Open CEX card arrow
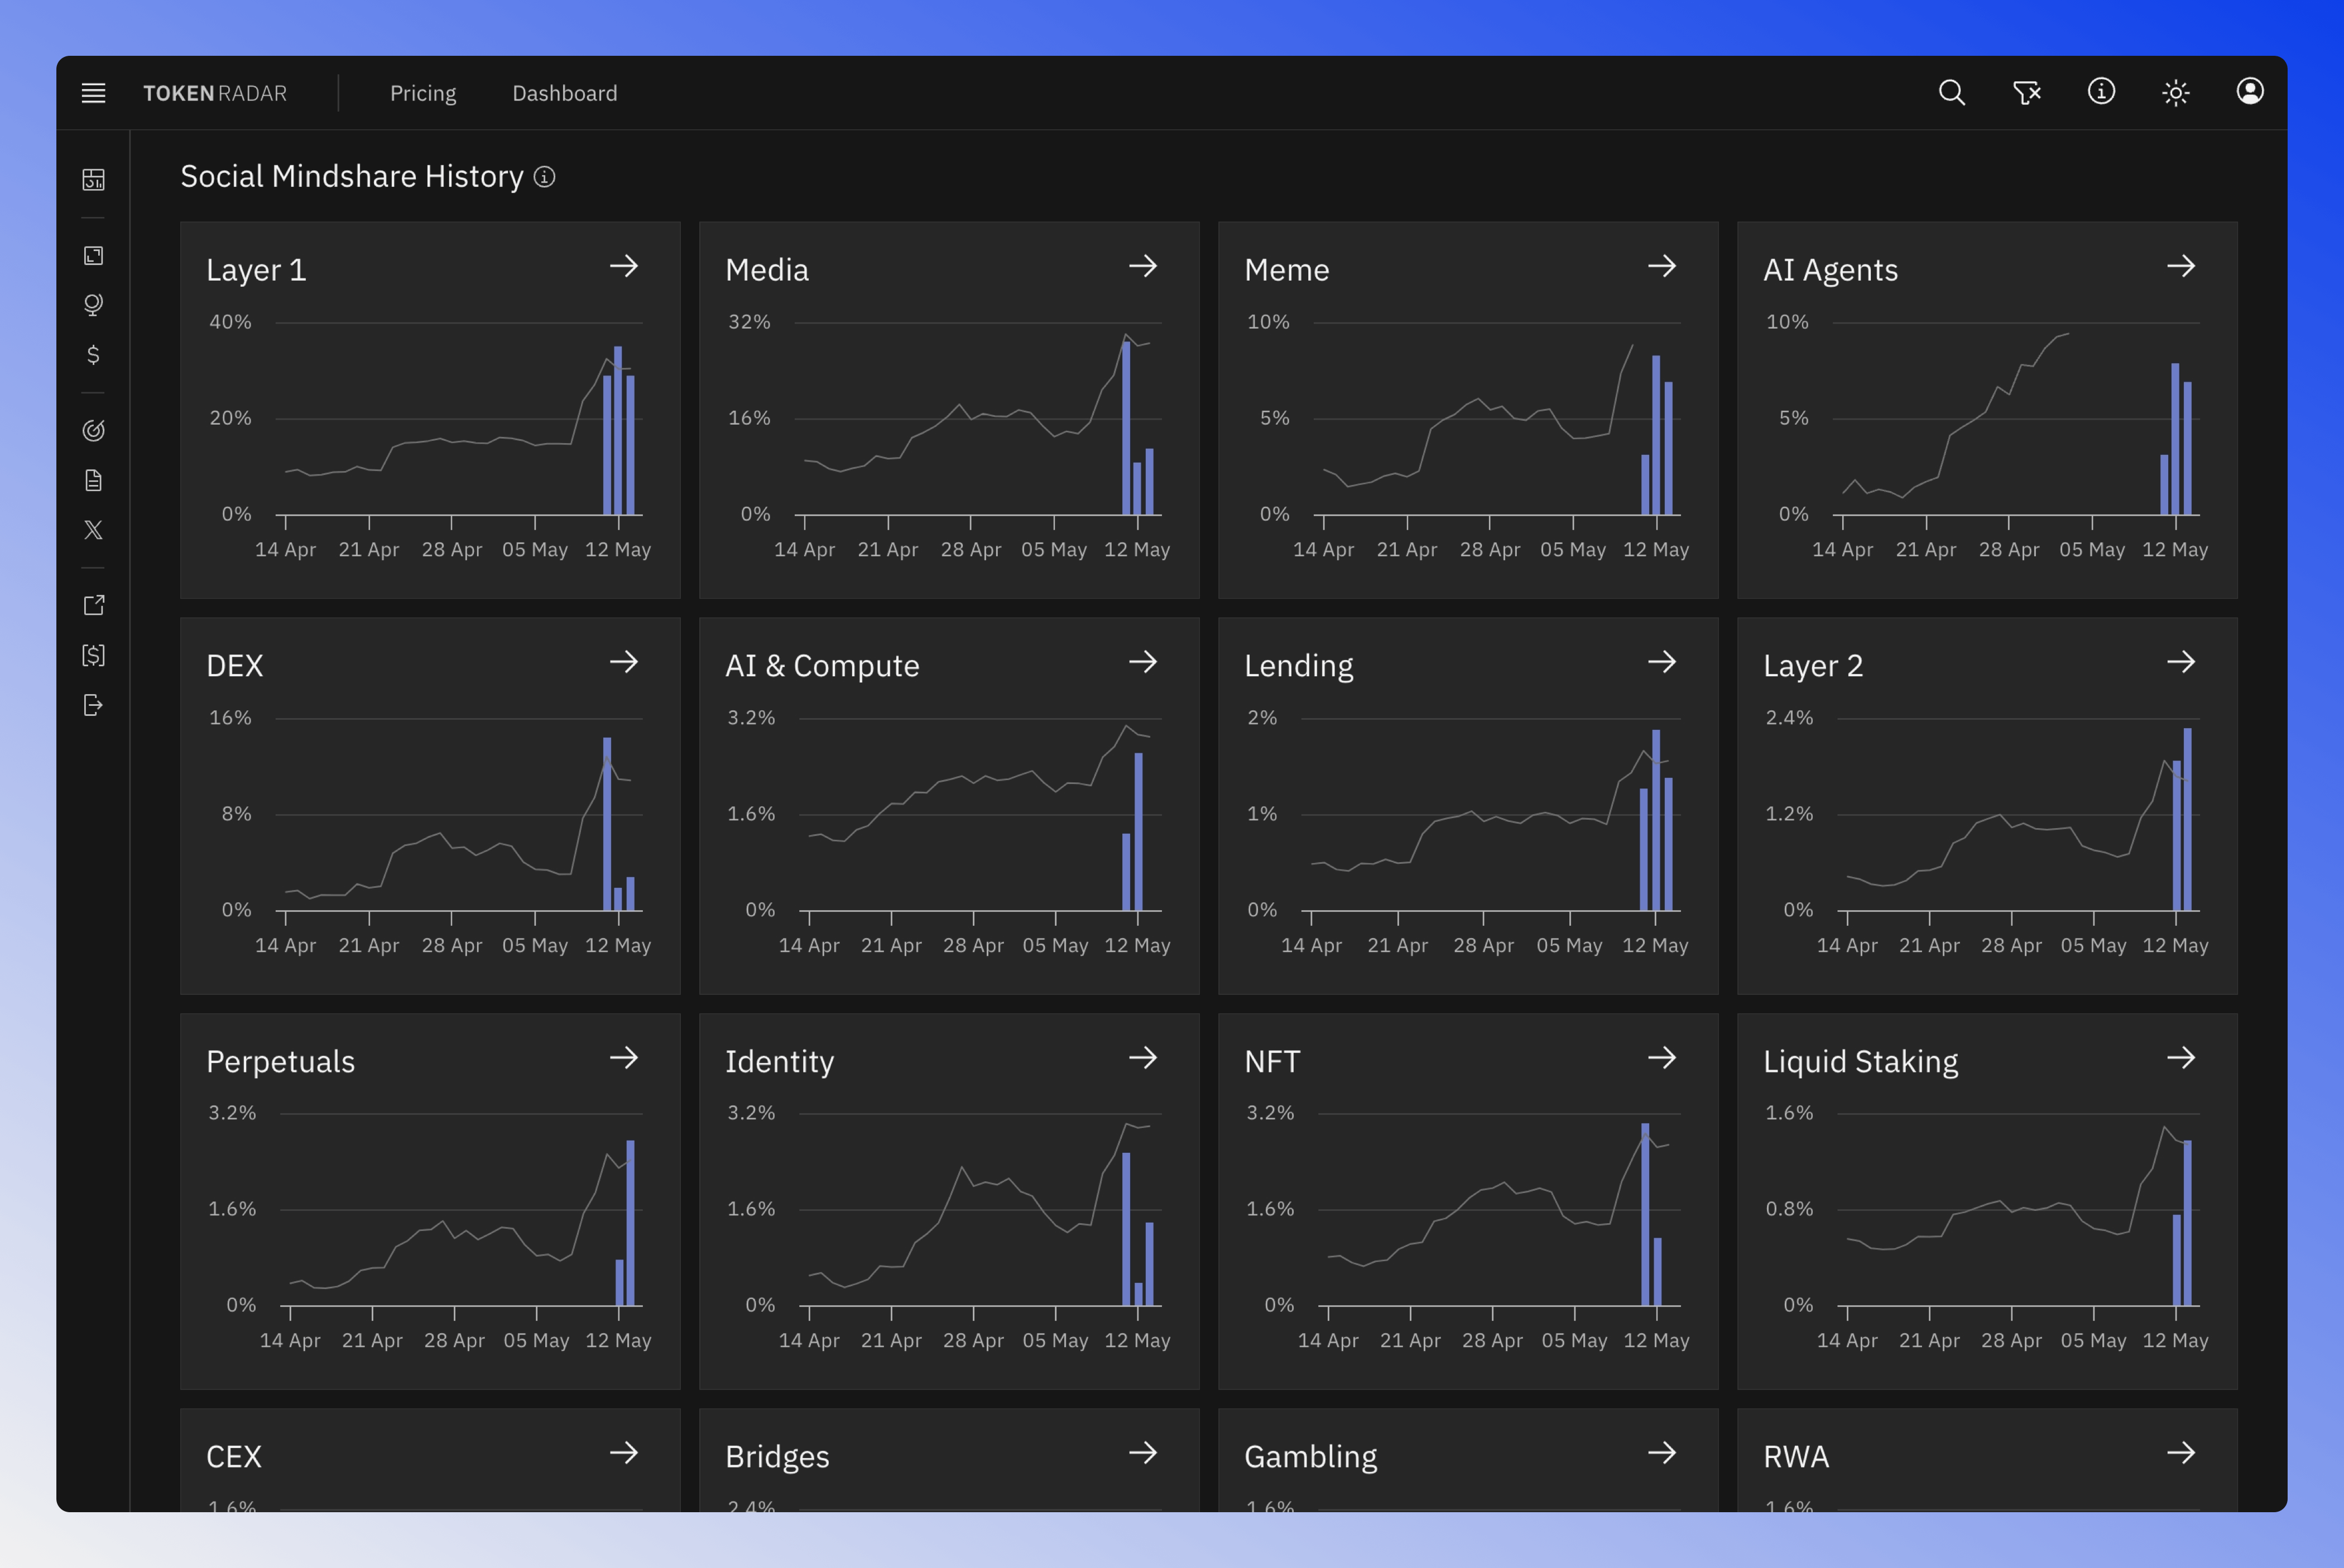 (x=624, y=1452)
